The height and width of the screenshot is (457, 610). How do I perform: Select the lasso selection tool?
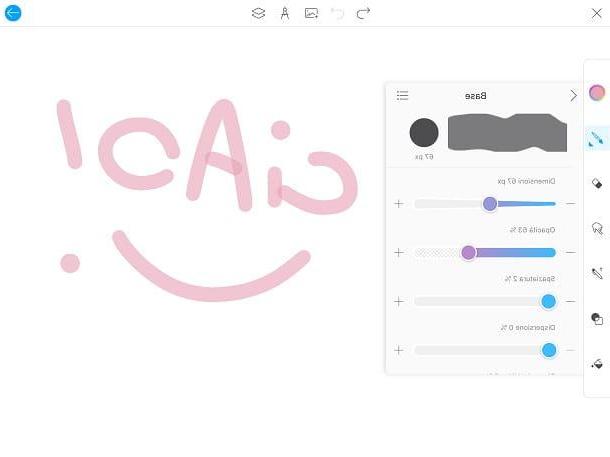(597, 228)
